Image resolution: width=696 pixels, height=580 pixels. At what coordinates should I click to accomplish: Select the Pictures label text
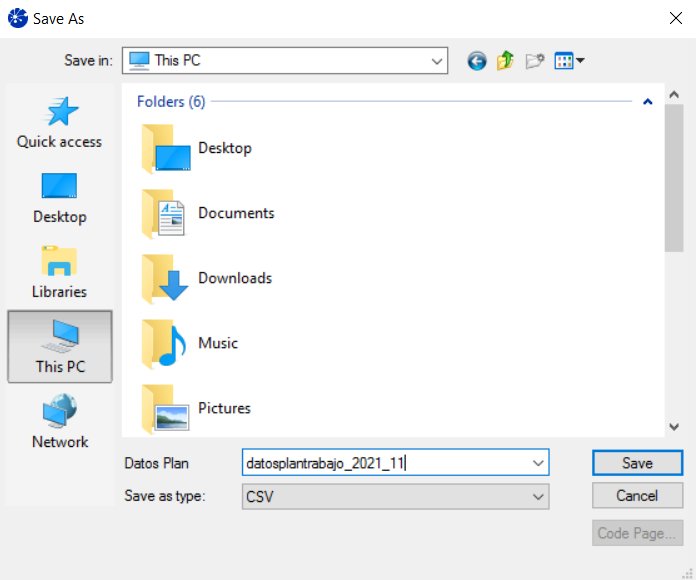click(x=224, y=408)
